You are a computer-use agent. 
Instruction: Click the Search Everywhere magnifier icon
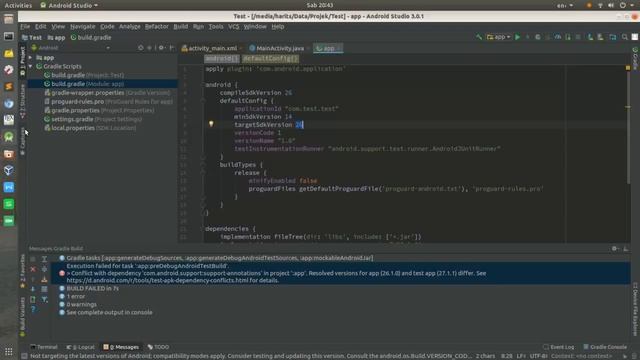[x=624, y=37]
